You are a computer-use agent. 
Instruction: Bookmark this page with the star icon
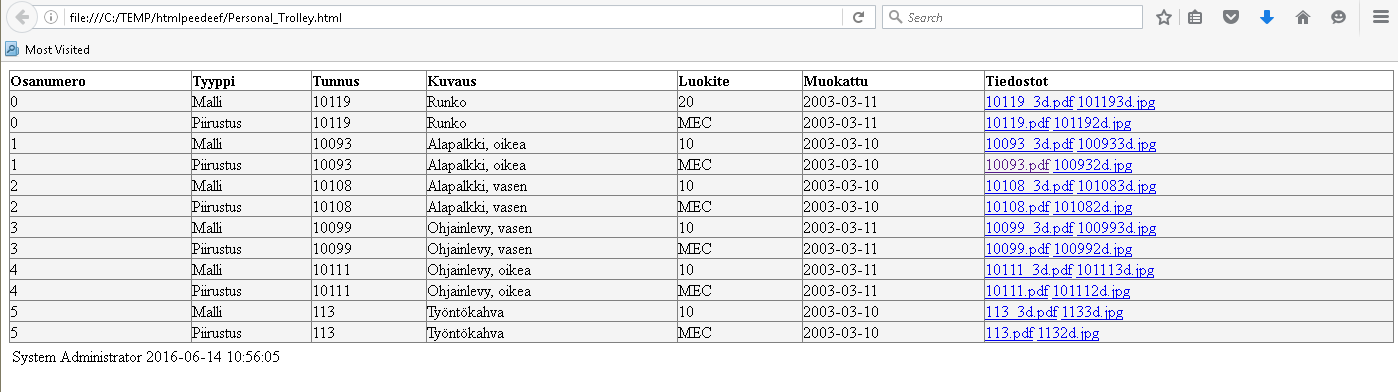tap(1164, 17)
